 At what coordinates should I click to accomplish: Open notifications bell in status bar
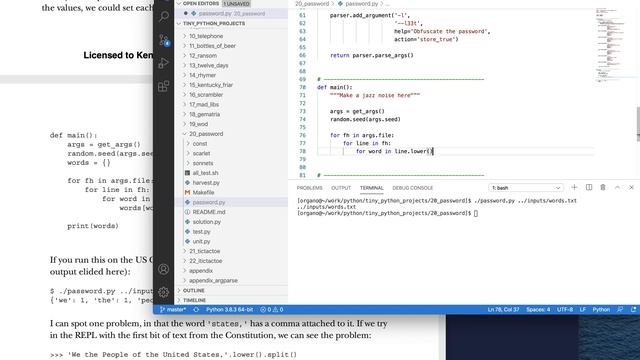[633, 310]
